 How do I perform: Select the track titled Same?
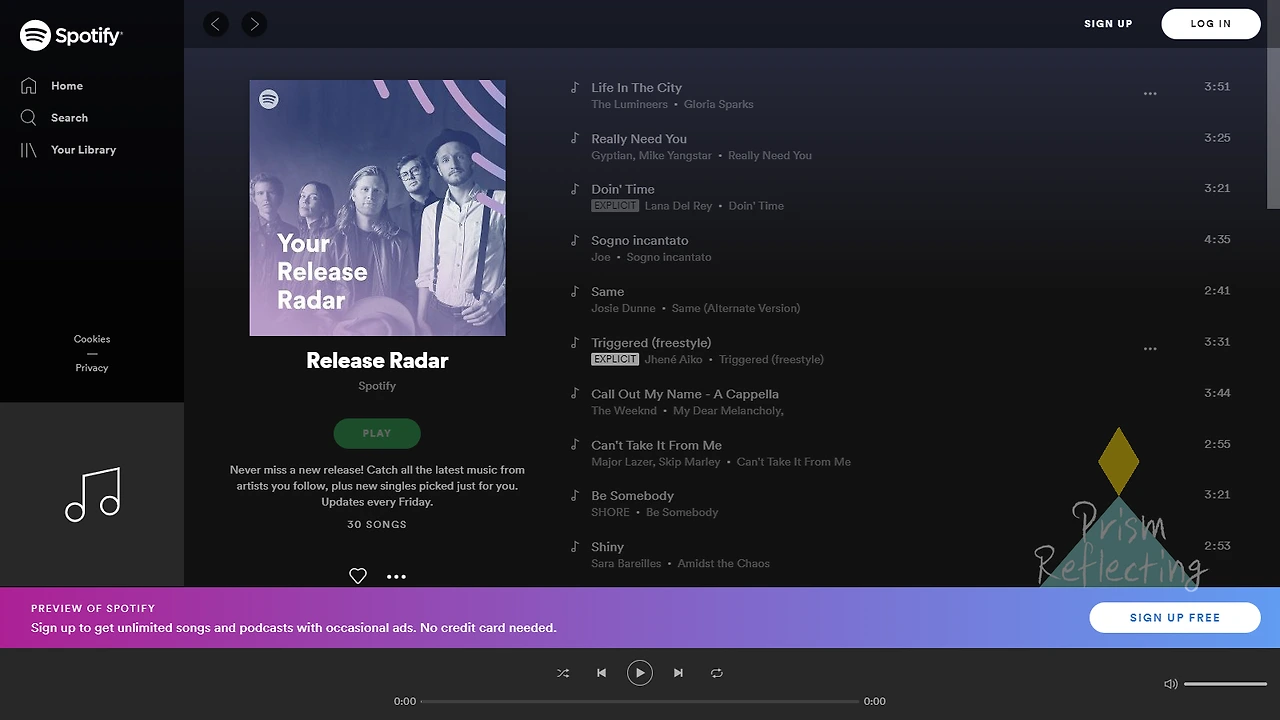(x=608, y=292)
